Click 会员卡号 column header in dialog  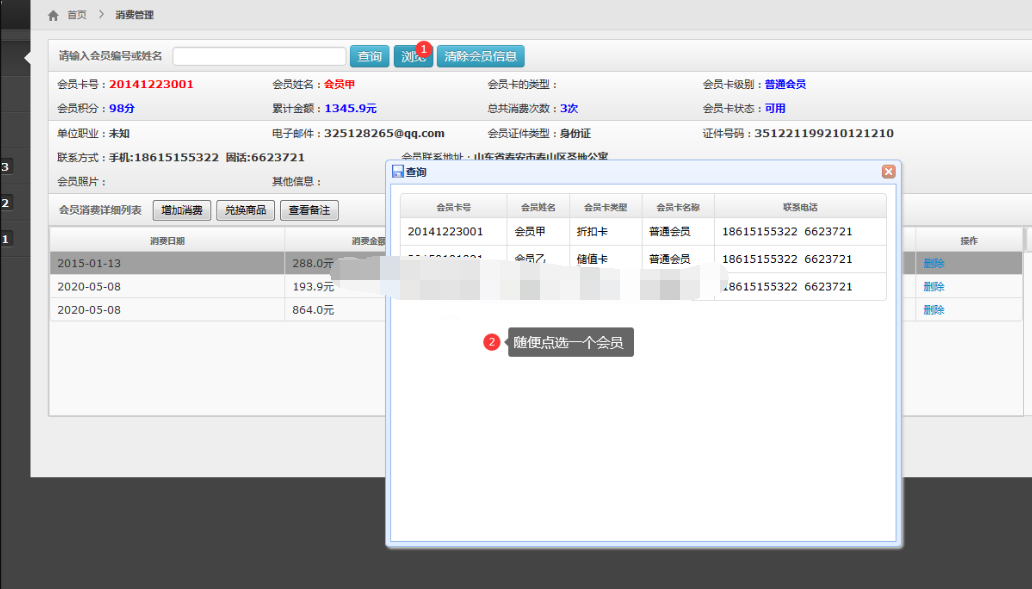click(453, 207)
